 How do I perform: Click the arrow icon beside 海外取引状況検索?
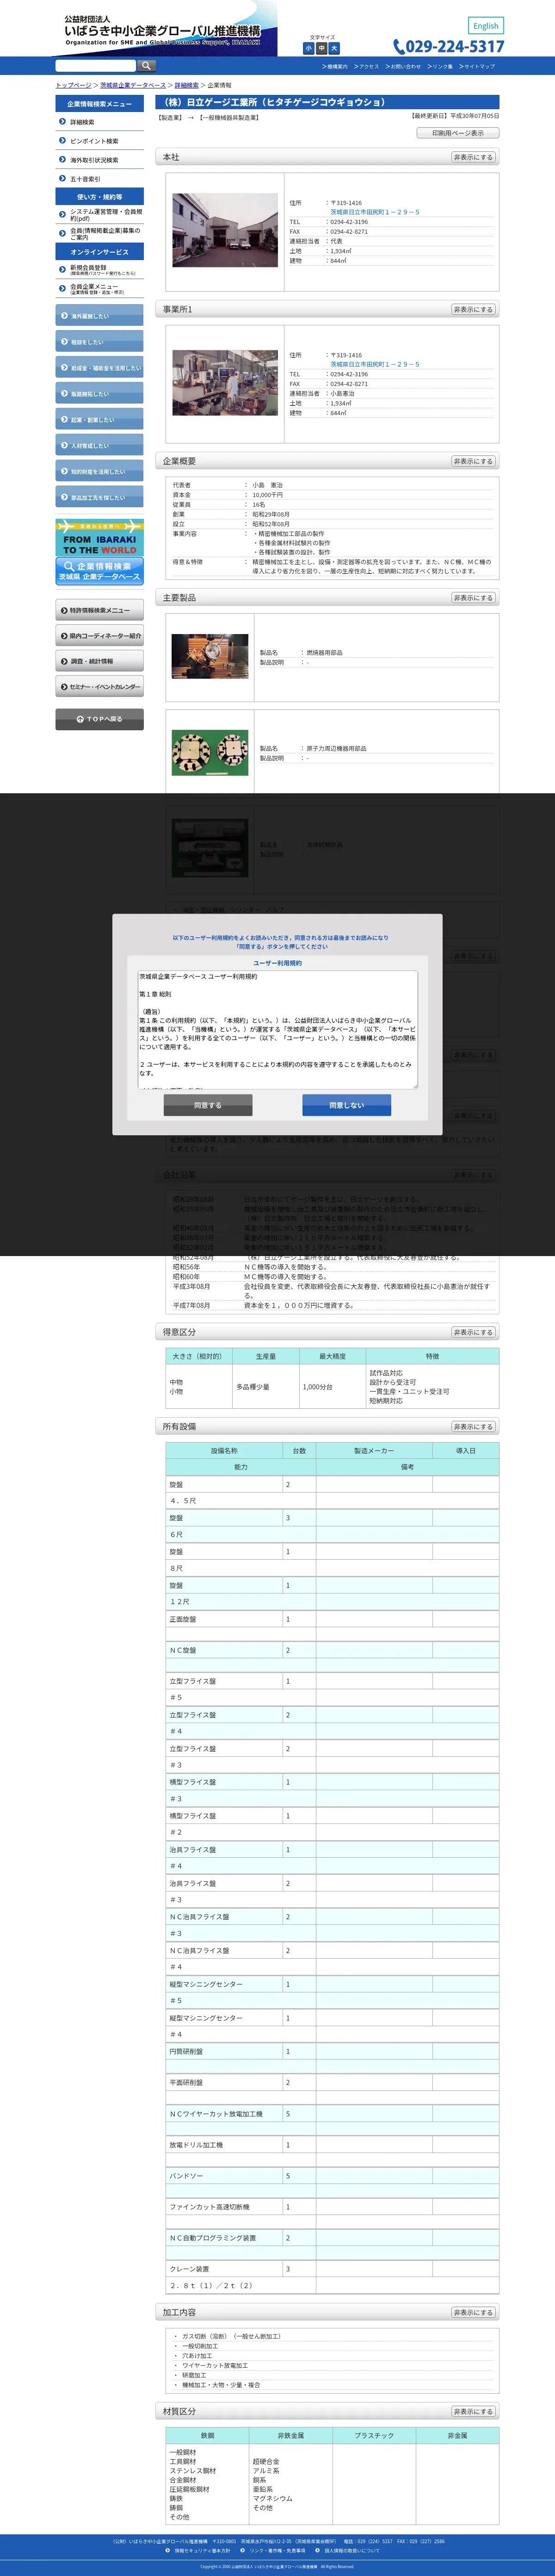62,160
